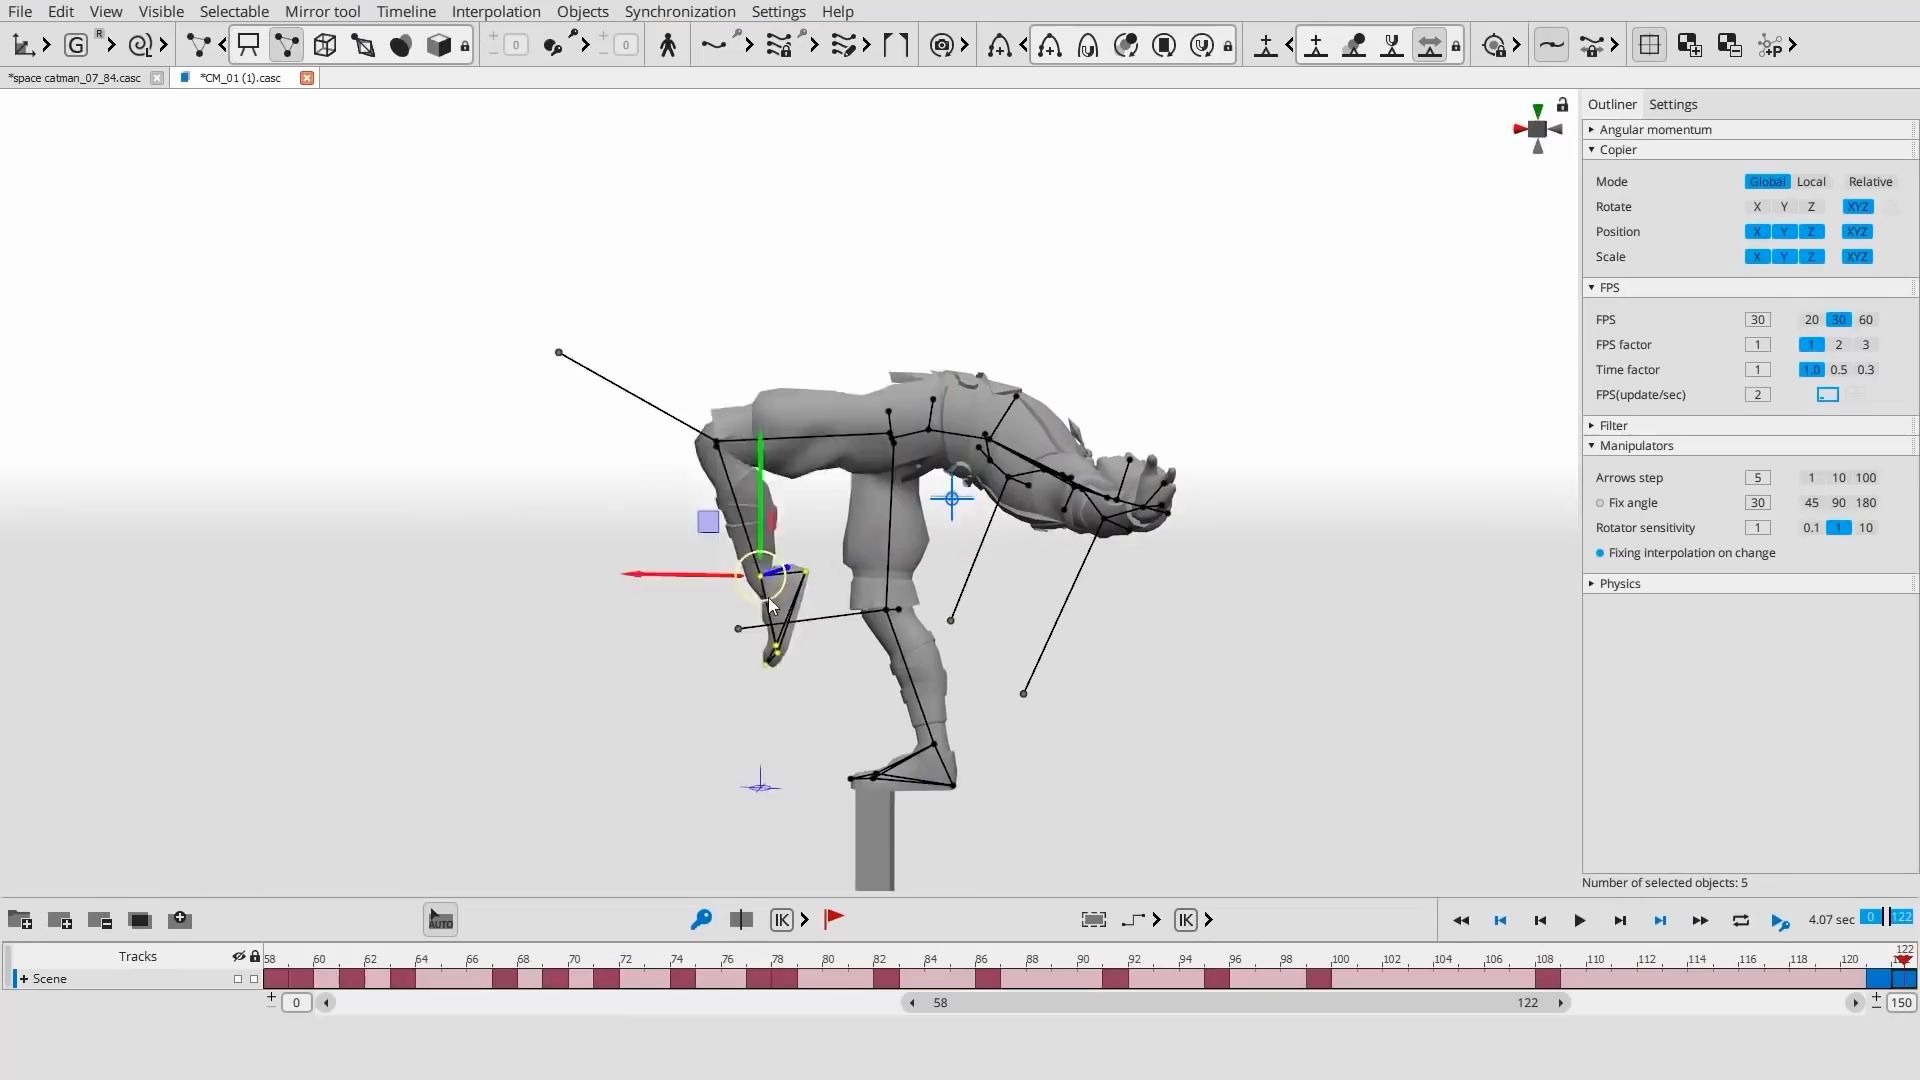Open the Interpolation menu
Image resolution: width=1920 pixels, height=1080 pixels.
pos(496,12)
